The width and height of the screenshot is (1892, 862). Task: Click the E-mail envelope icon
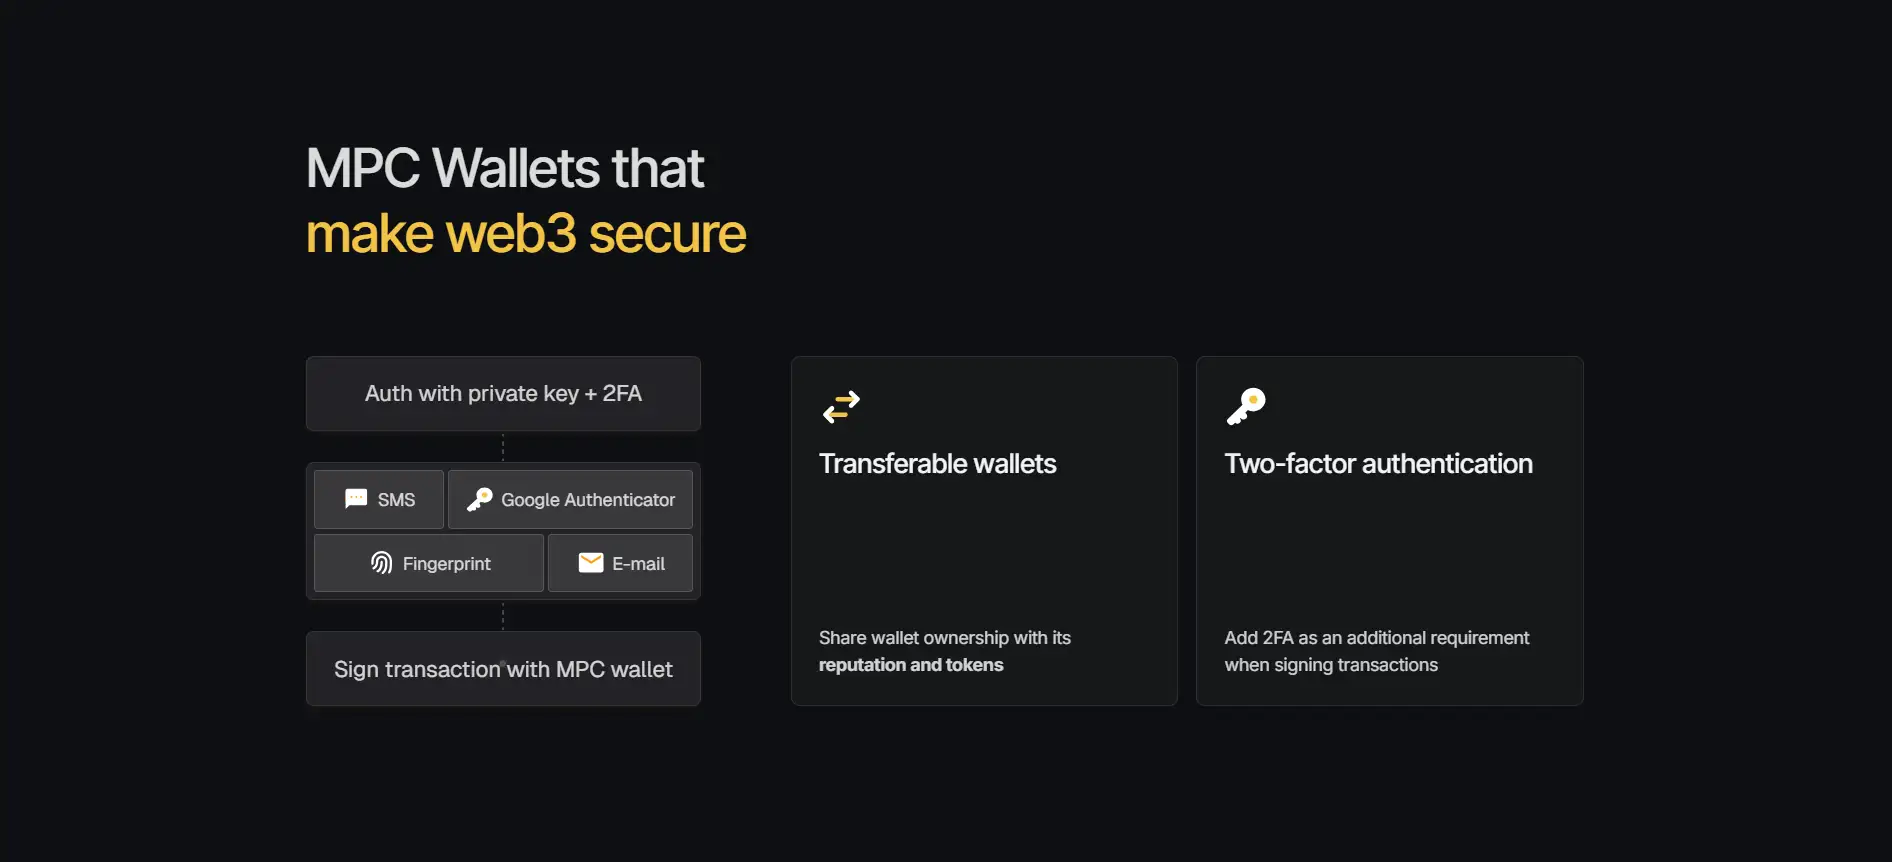coord(591,563)
